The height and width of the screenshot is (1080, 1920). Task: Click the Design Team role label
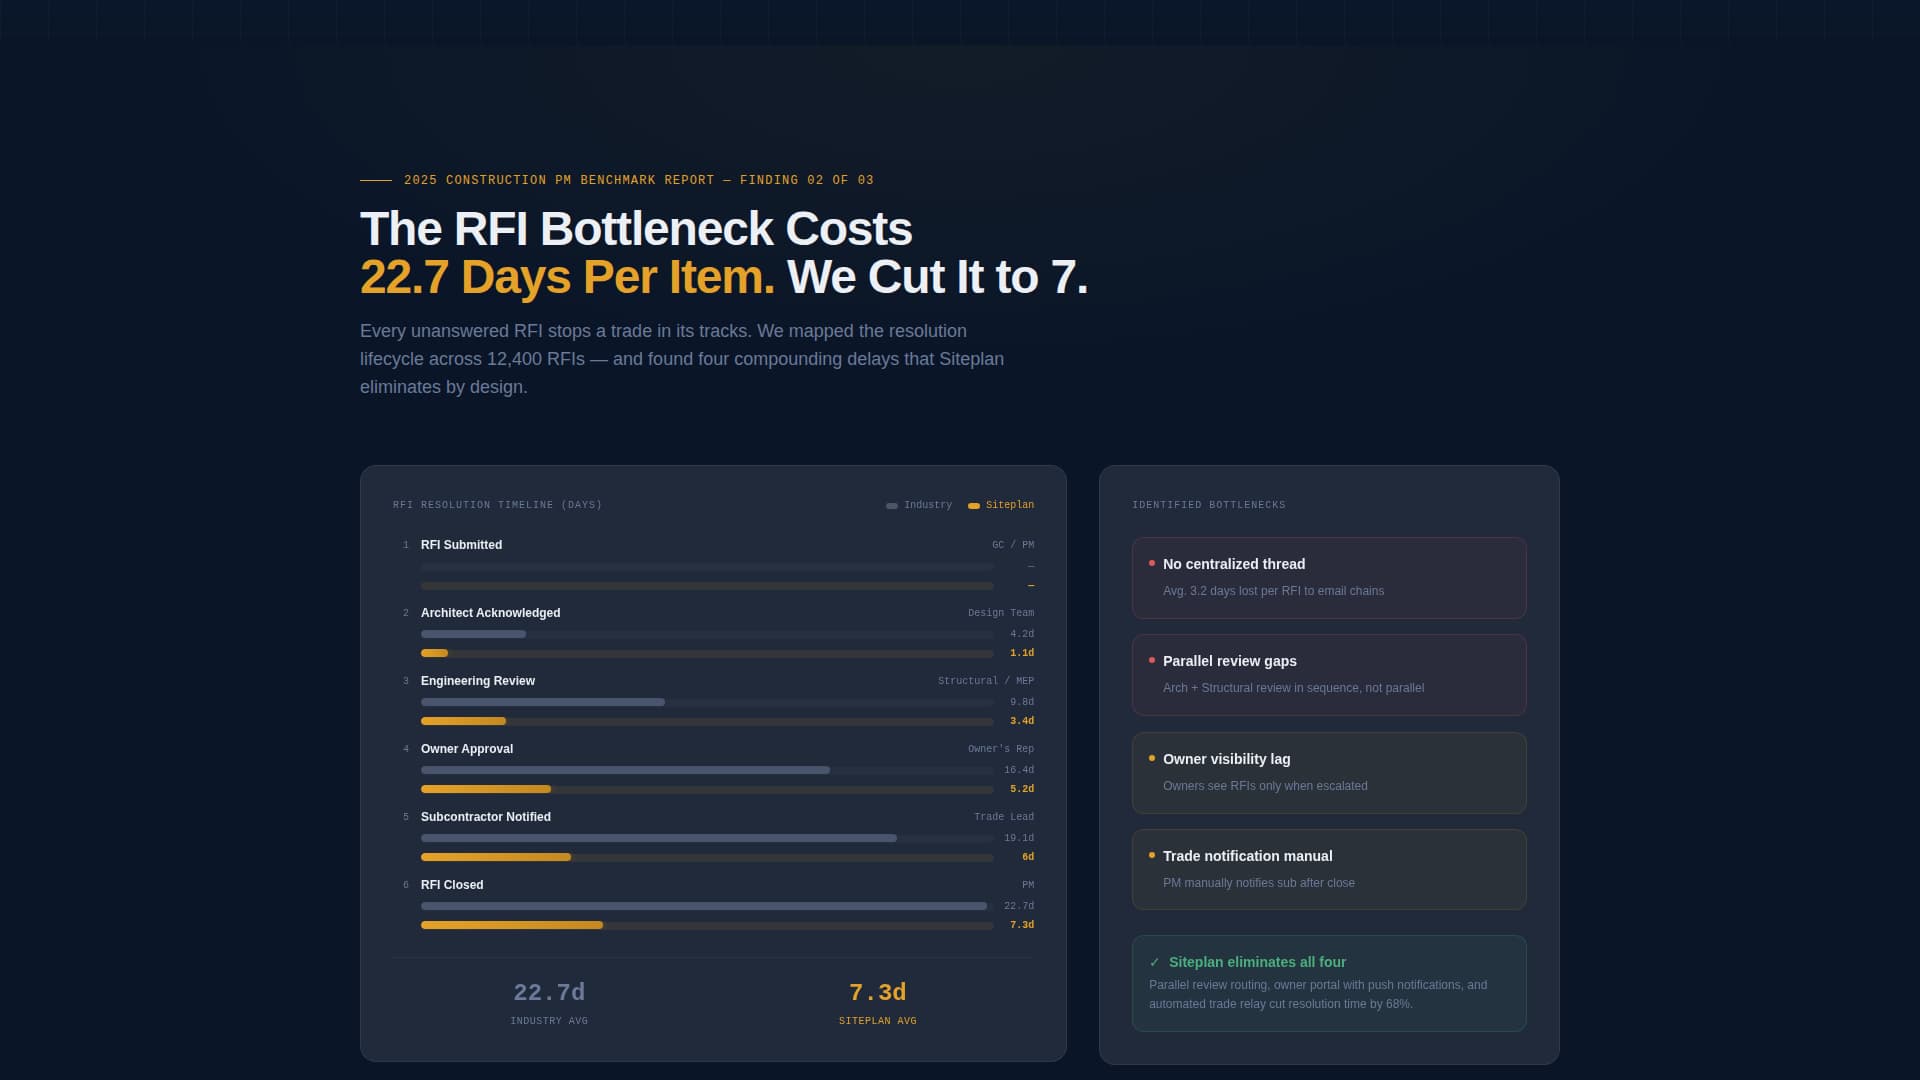point(1001,613)
